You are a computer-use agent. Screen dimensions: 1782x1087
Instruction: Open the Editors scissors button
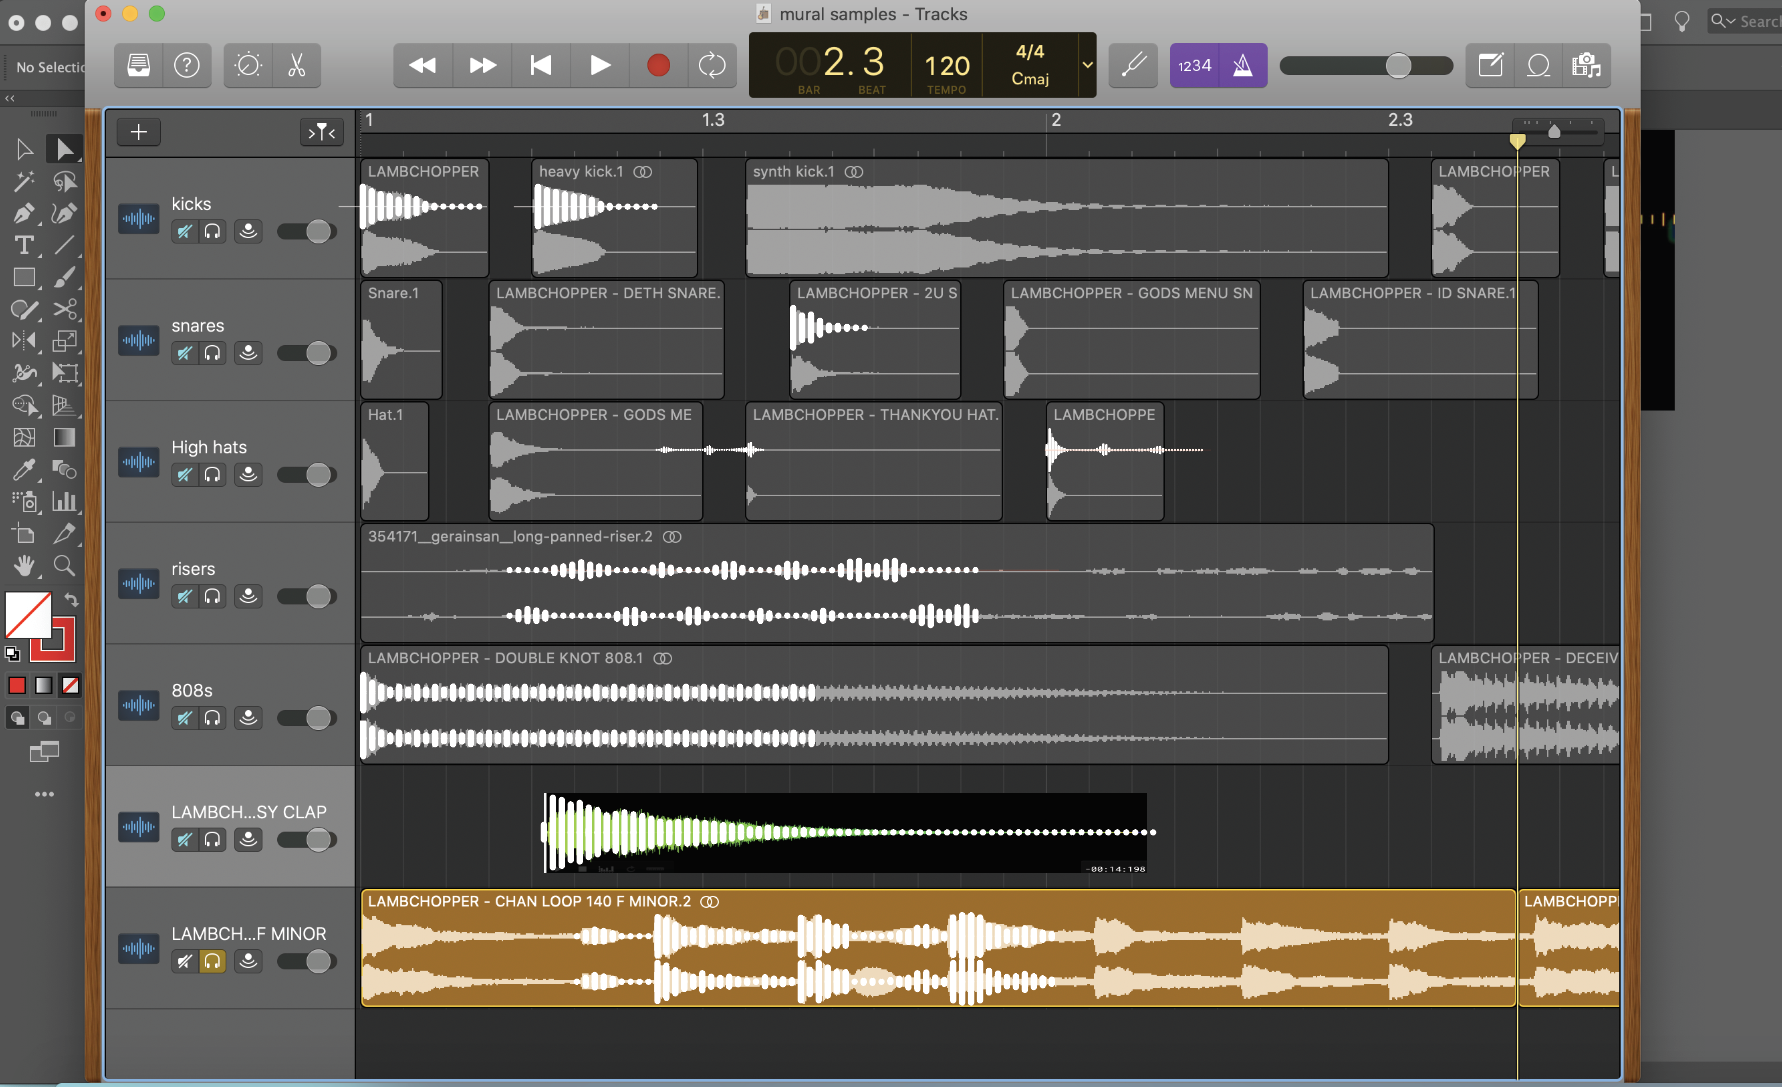[297, 66]
